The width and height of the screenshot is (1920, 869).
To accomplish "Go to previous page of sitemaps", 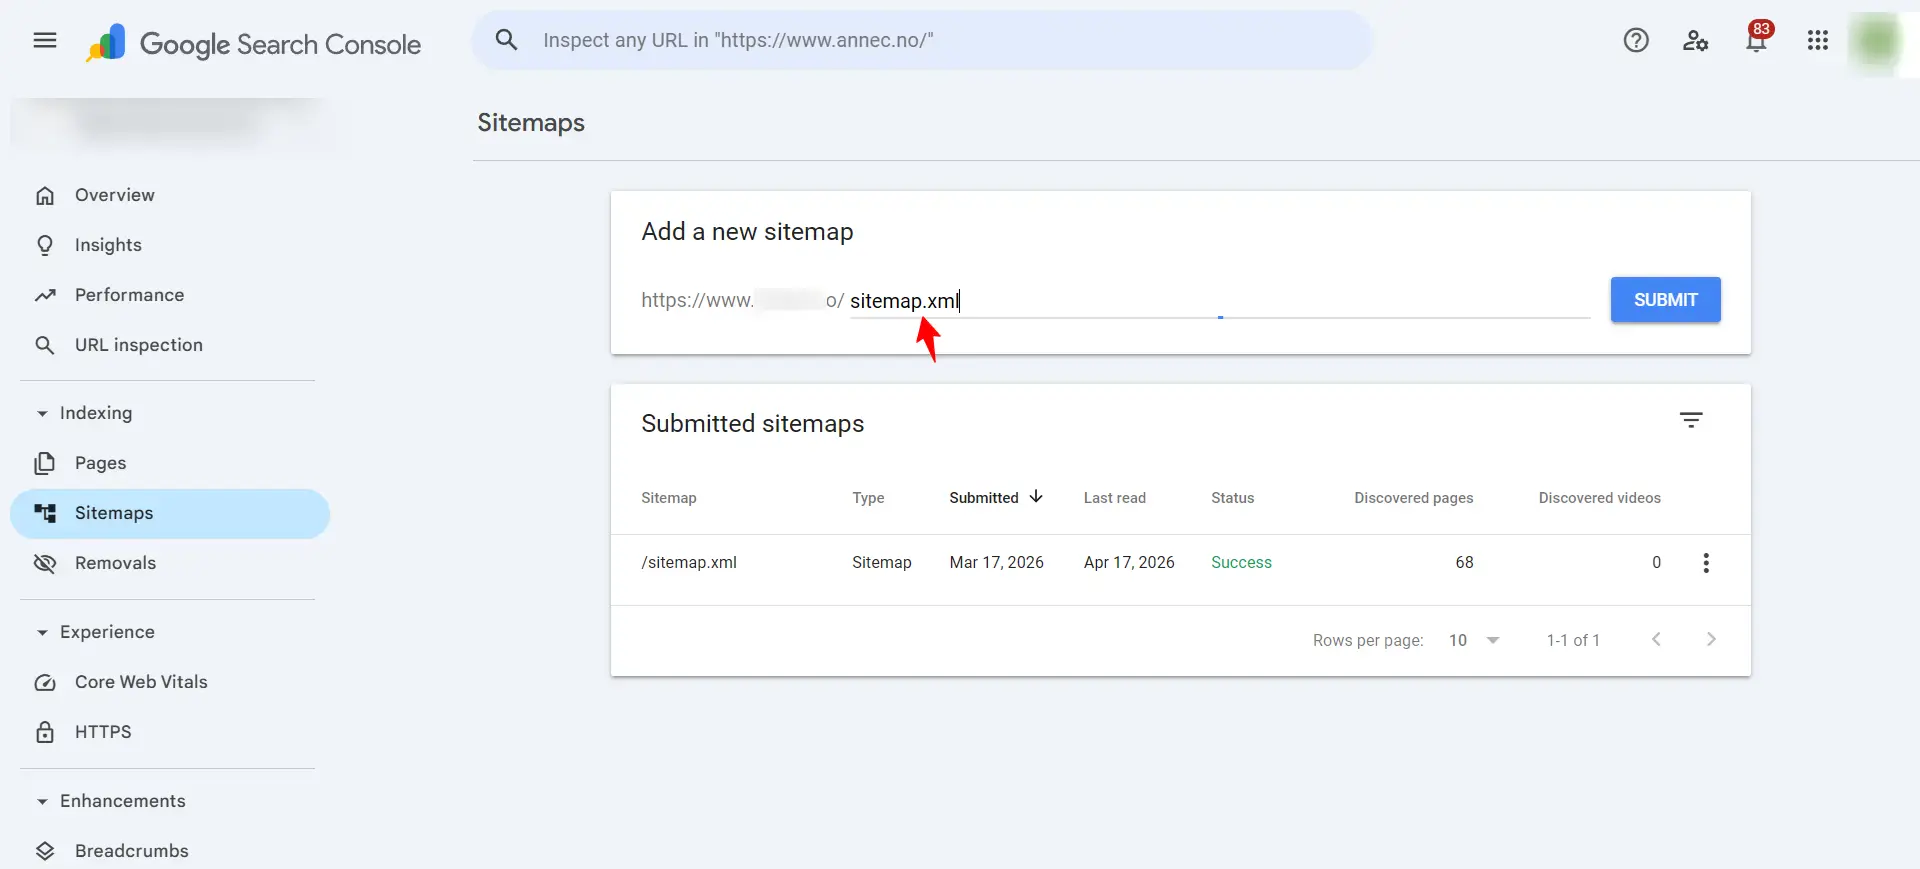I will tap(1656, 639).
